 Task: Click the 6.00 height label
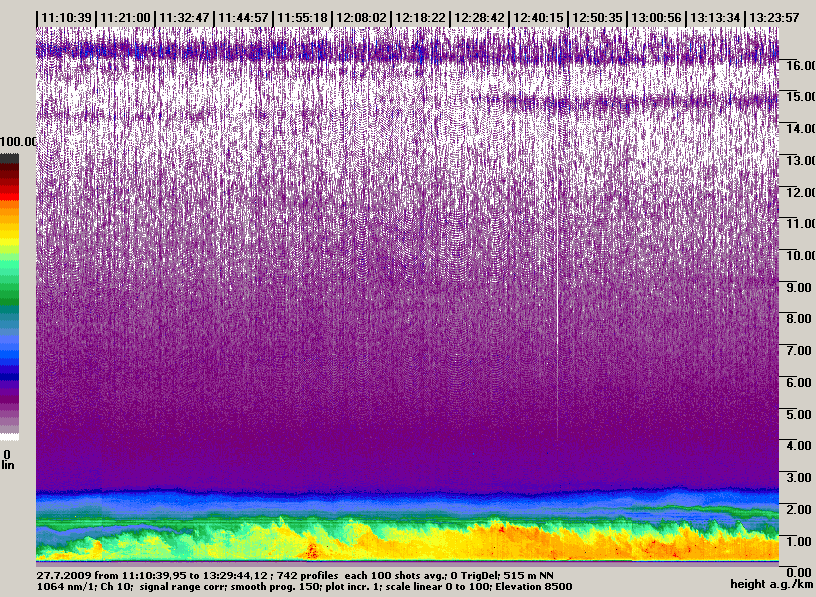tap(799, 382)
